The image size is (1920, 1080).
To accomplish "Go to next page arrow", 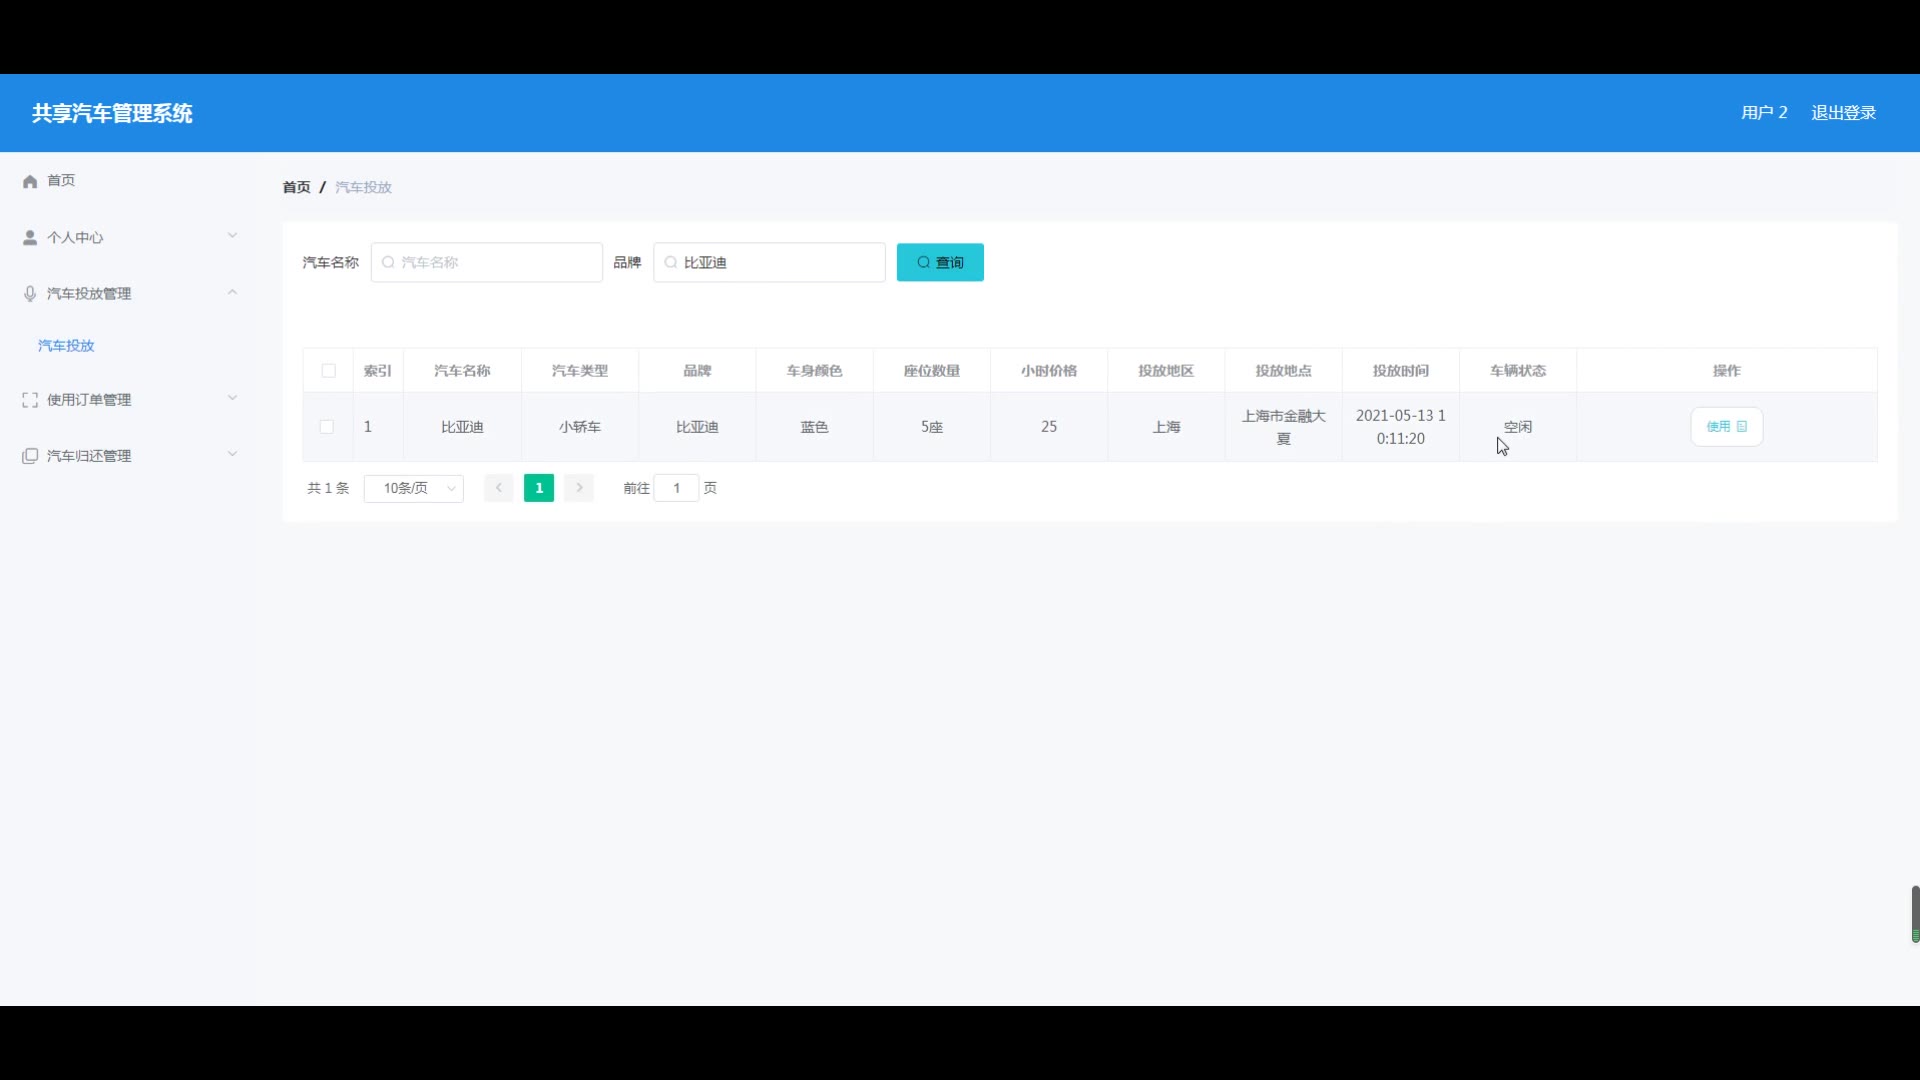I will (x=579, y=488).
